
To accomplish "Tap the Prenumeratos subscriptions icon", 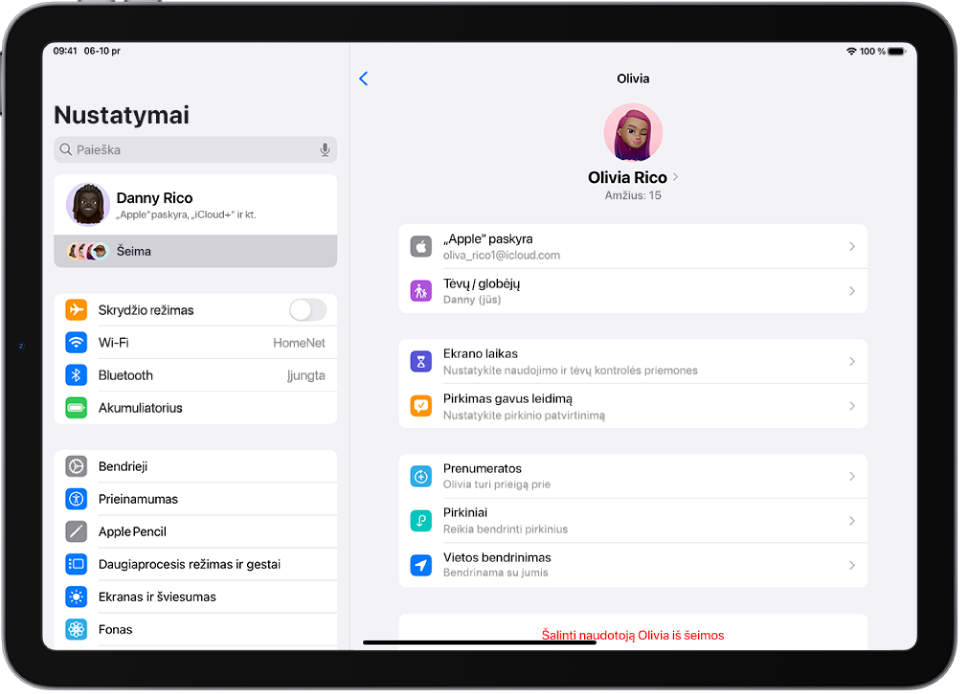I will (421, 476).
